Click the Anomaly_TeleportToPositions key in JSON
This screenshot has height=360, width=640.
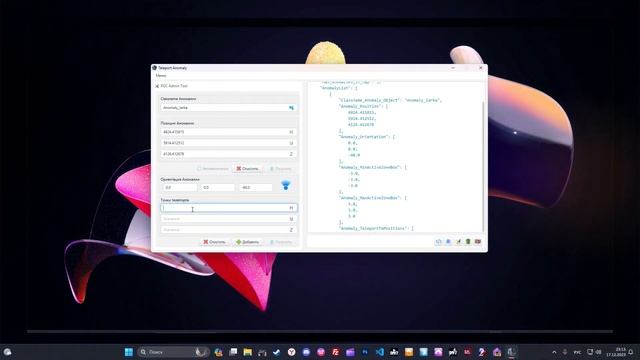pyautogui.click(x=373, y=229)
